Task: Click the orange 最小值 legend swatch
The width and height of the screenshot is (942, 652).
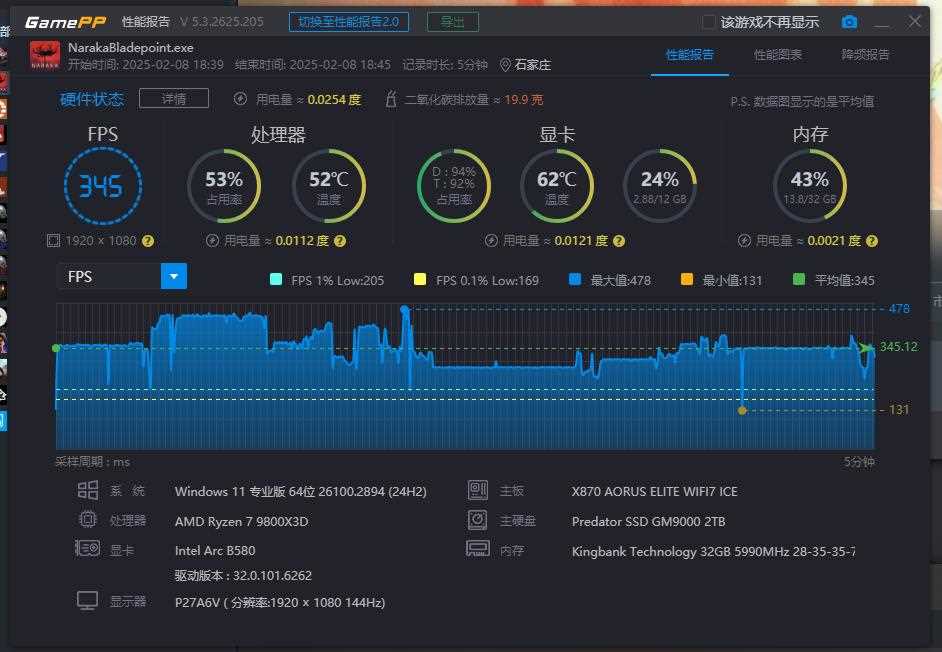Action: pos(687,279)
